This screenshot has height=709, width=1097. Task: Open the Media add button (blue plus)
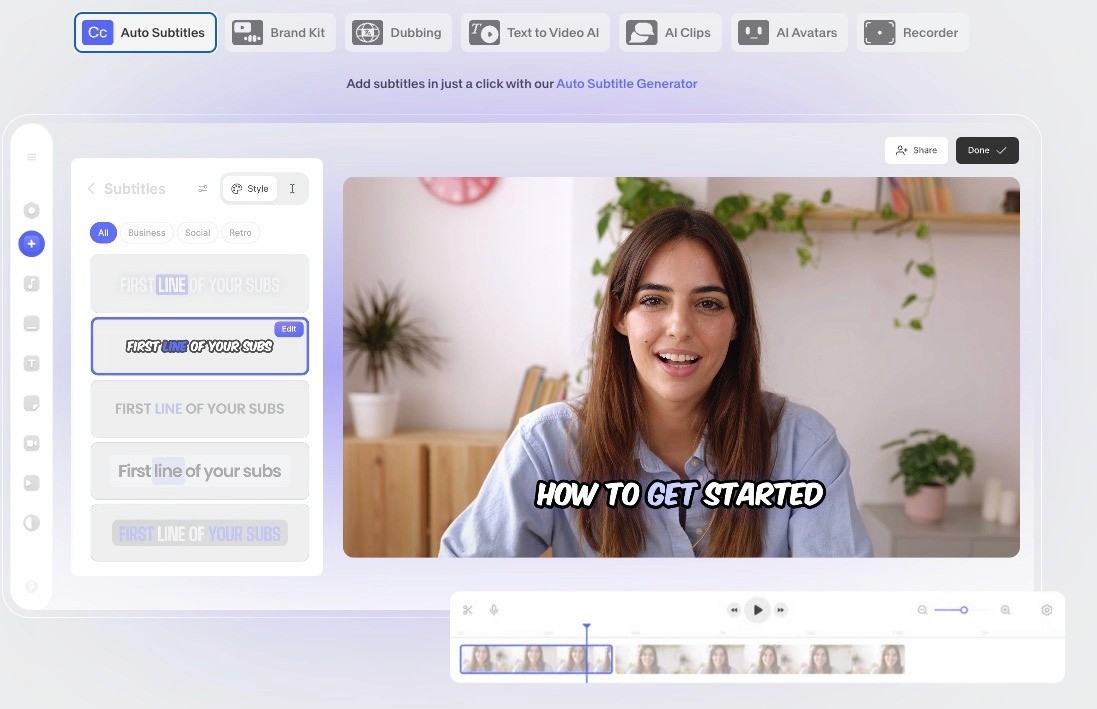(31, 243)
